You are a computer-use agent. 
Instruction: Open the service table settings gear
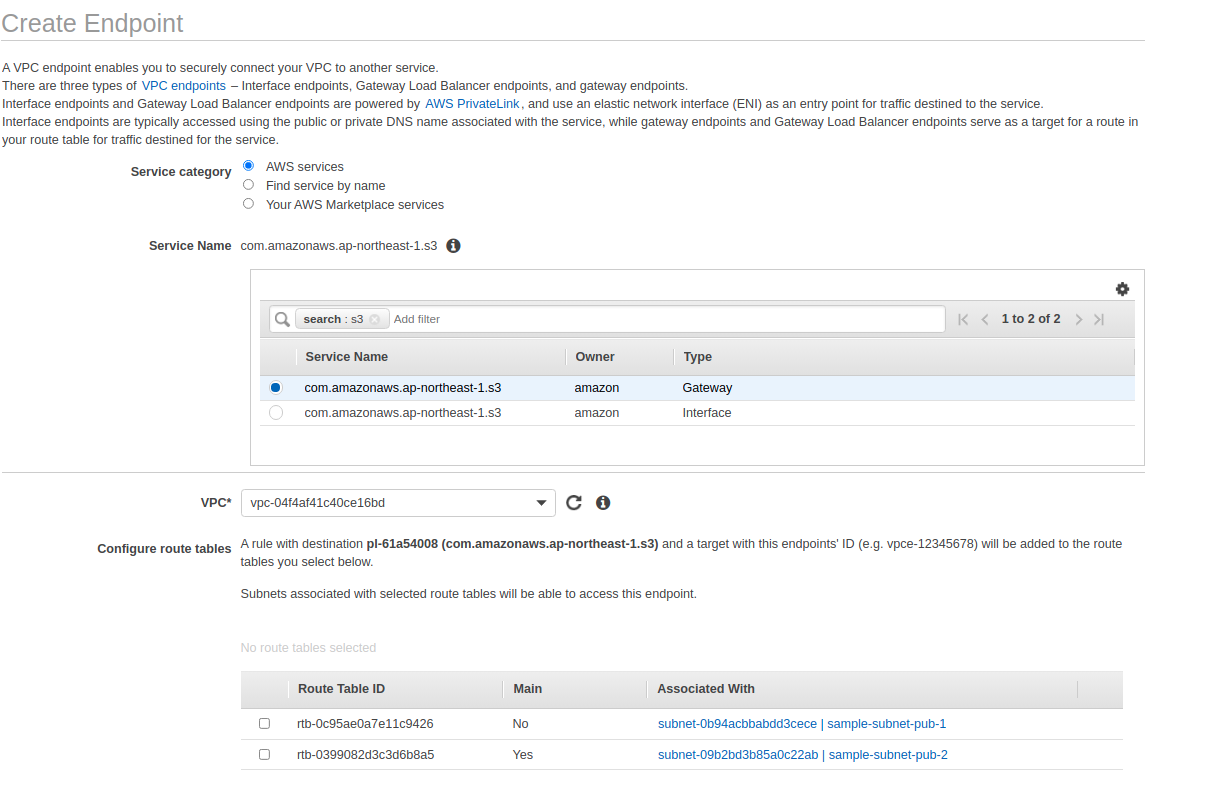[x=1122, y=289]
